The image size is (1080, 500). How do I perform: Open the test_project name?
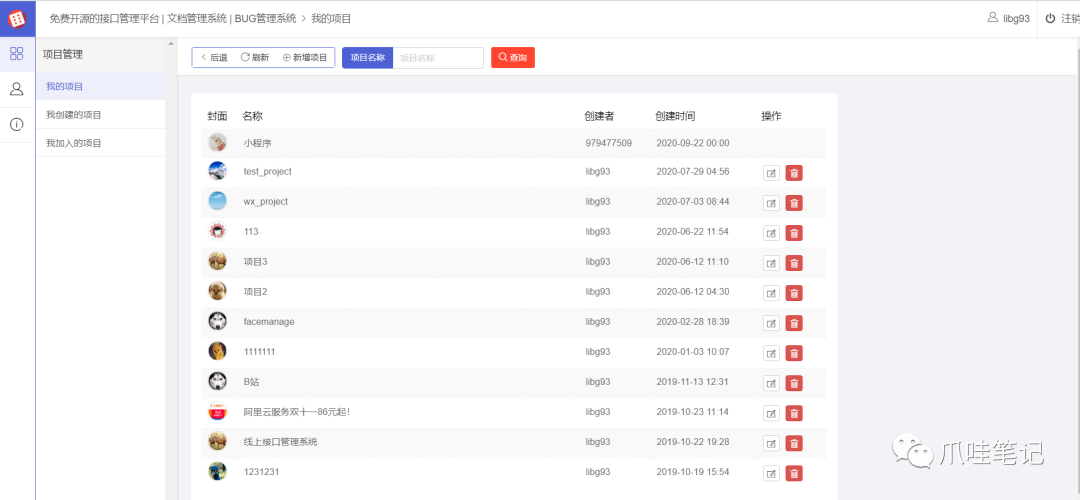tap(267, 171)
